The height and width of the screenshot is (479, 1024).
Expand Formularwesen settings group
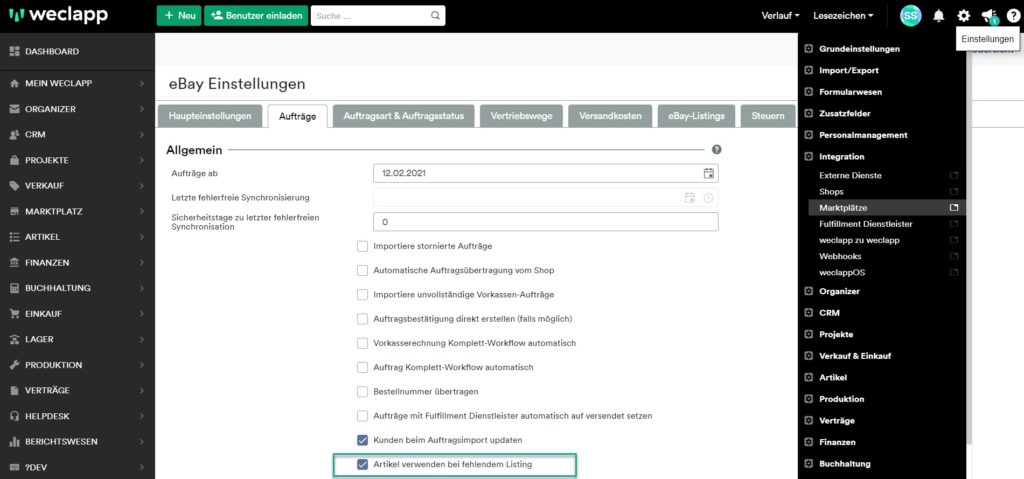tap(850, 92)
